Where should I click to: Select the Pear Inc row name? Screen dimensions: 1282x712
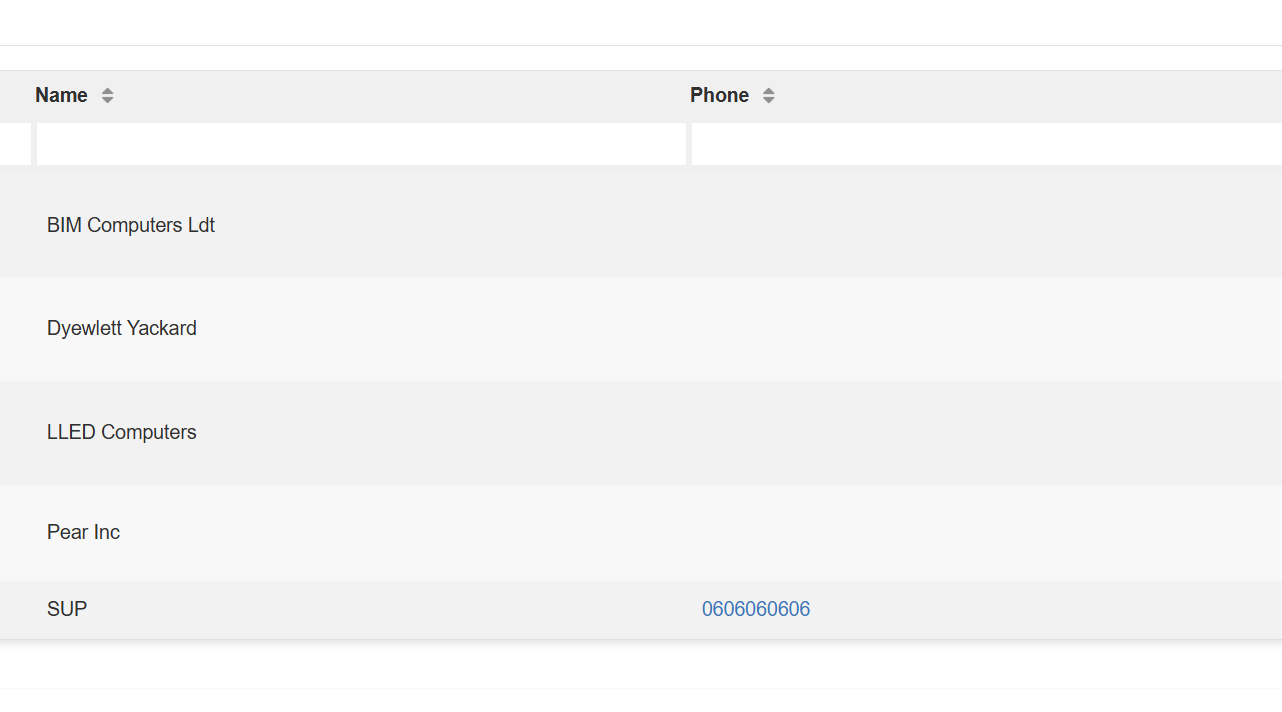click(83, 532)
